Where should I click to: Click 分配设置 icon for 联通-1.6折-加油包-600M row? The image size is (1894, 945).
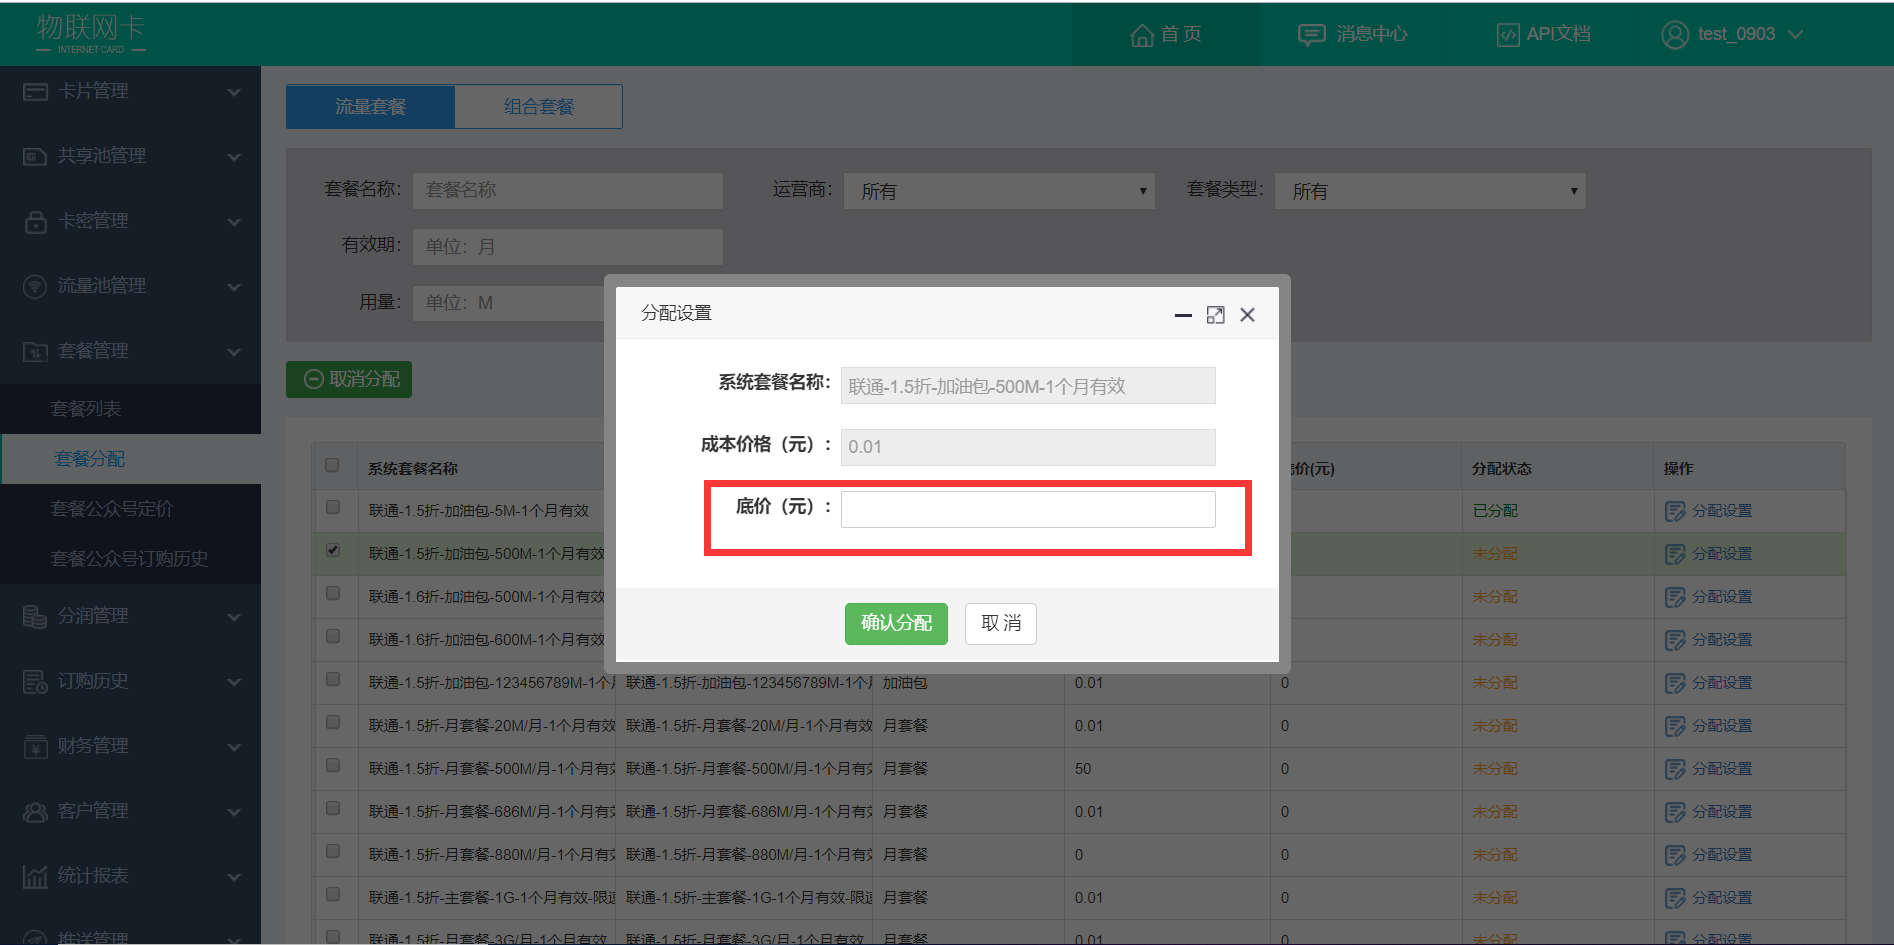pos(1675,641)
